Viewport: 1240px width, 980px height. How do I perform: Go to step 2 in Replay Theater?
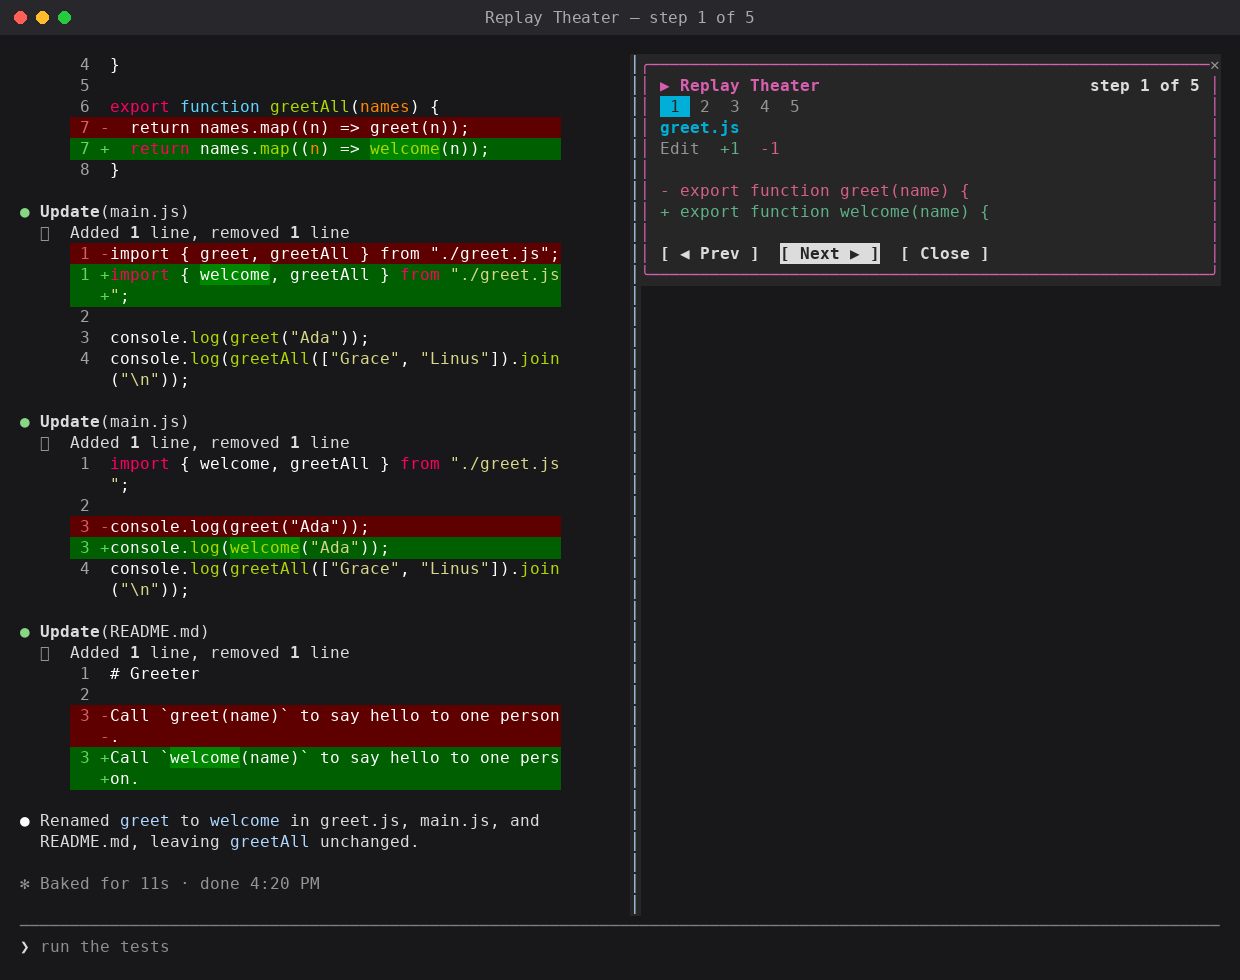point(705,107)
